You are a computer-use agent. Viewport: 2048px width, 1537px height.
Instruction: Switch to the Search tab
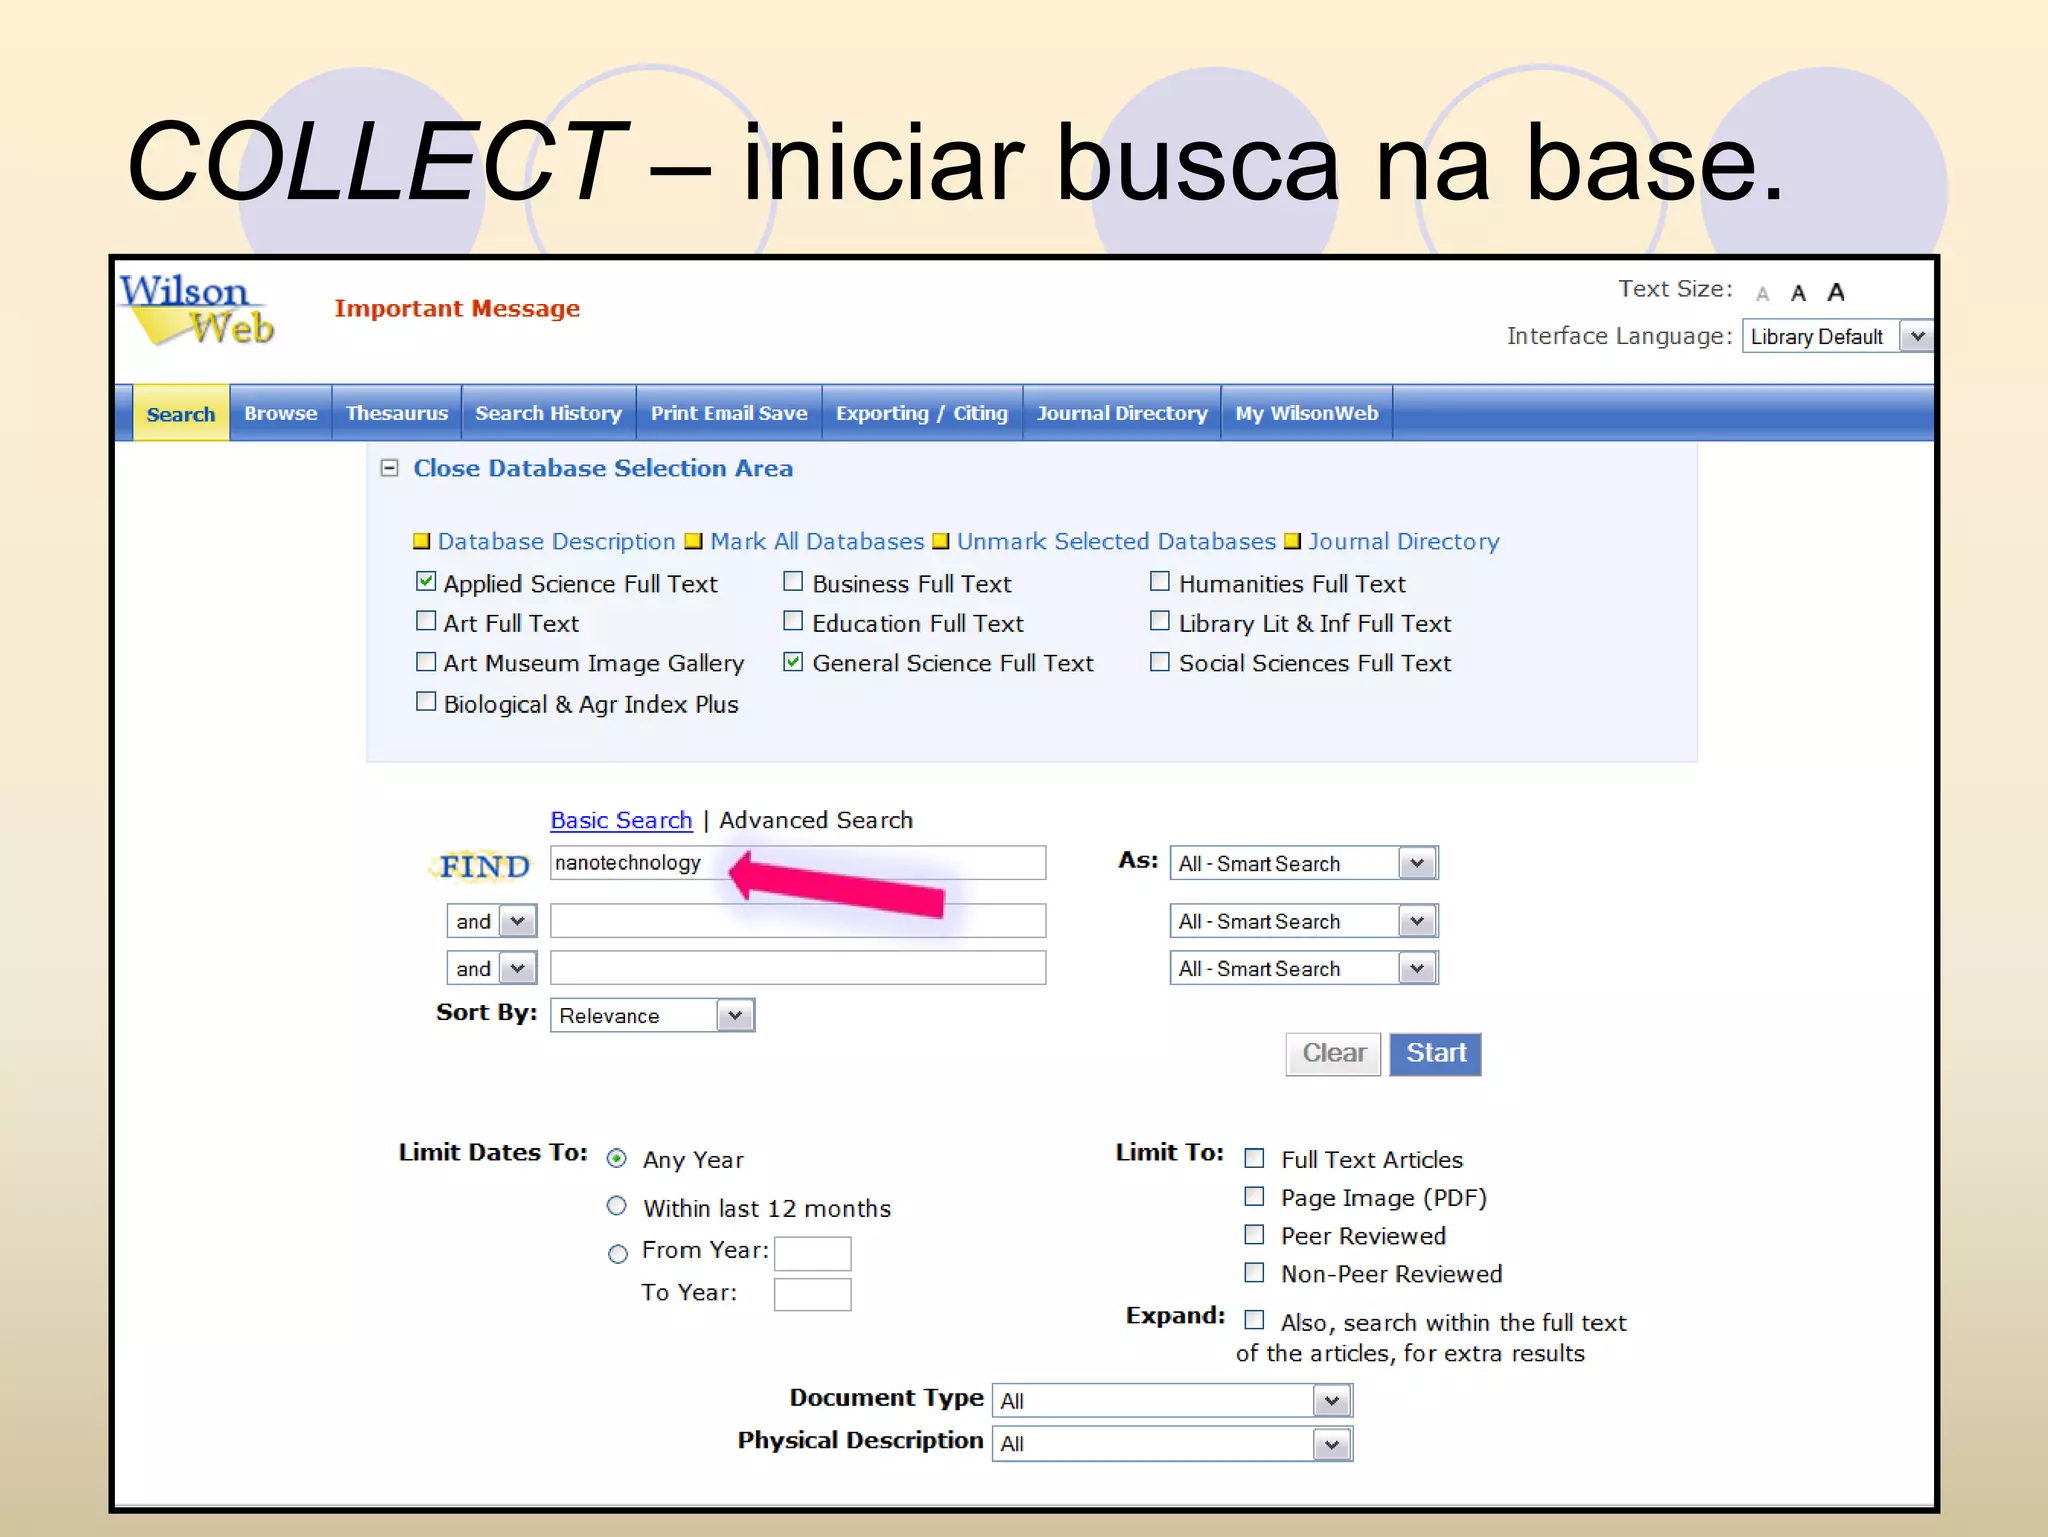181,413
